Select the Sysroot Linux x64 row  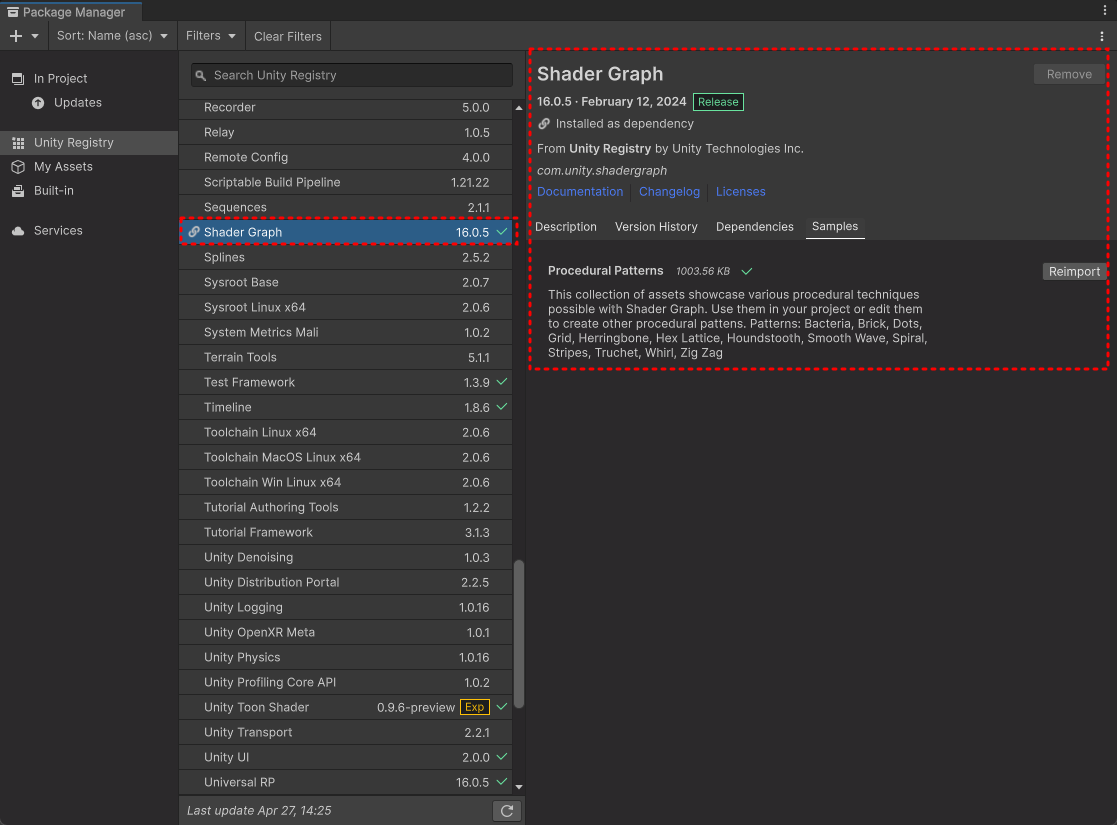click(x=346, y=307)
